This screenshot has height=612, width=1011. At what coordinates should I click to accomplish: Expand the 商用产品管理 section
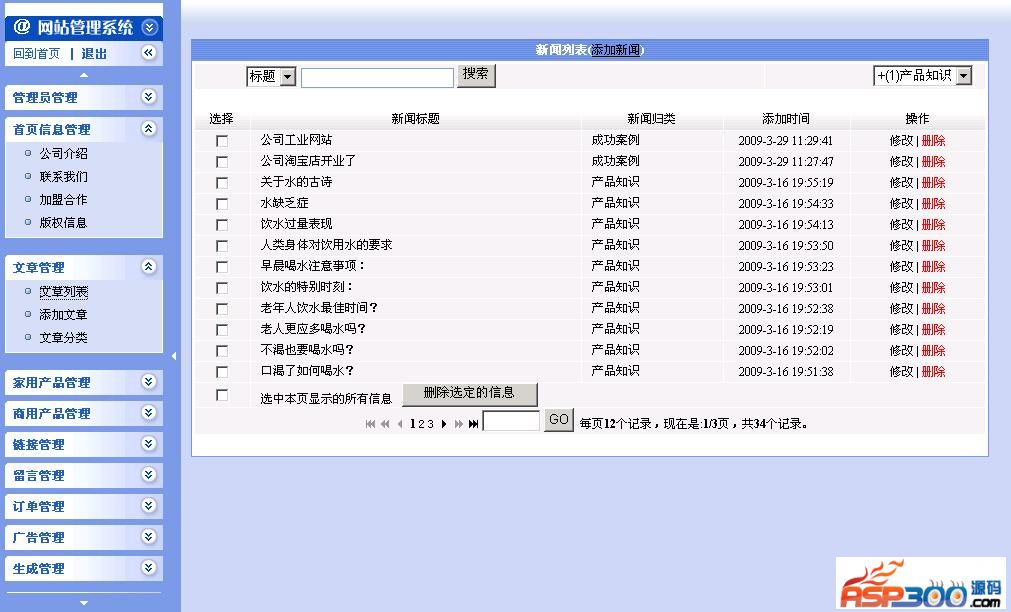[148, 413]
